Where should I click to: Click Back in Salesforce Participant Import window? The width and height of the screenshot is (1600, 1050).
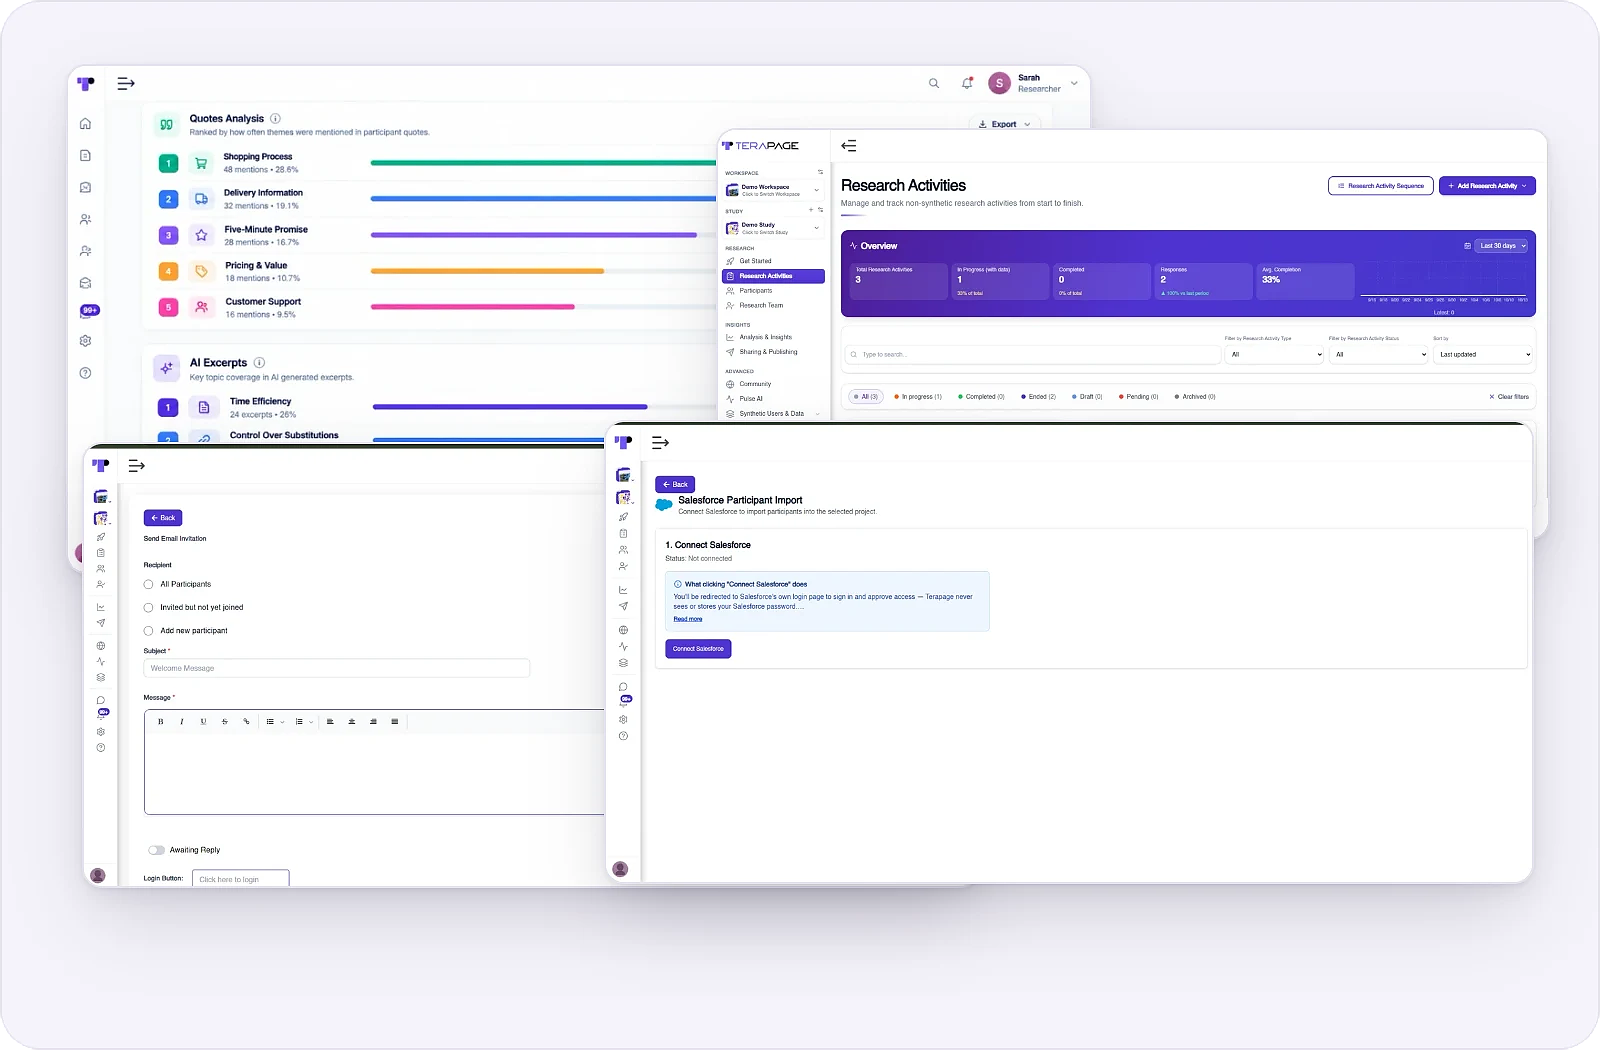[675, 484]
